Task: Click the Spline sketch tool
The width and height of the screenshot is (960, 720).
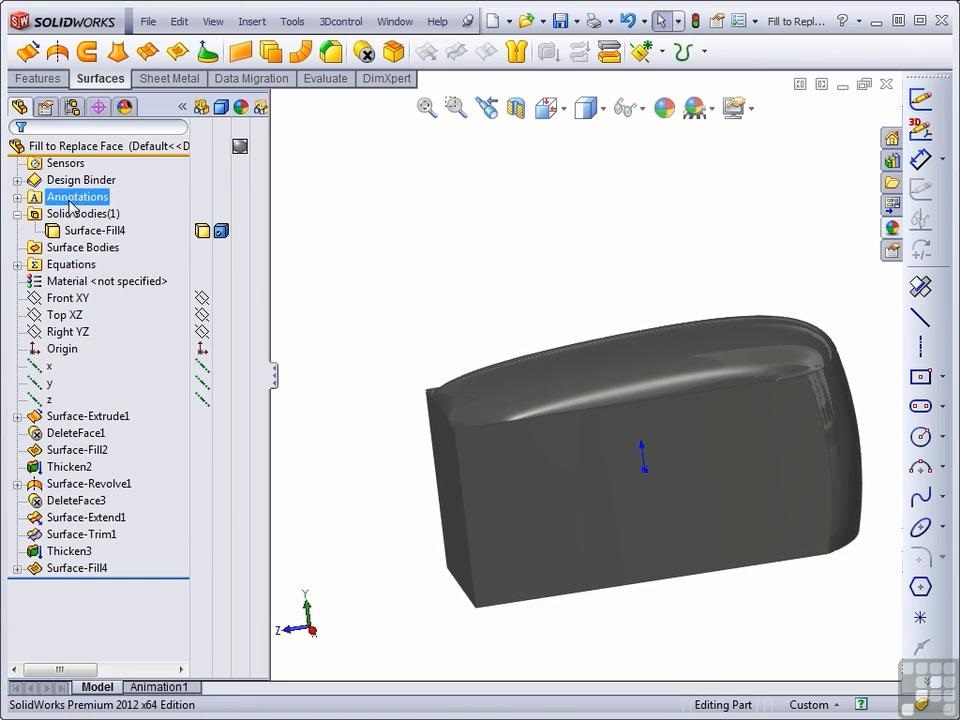Action: pos(920,497)
